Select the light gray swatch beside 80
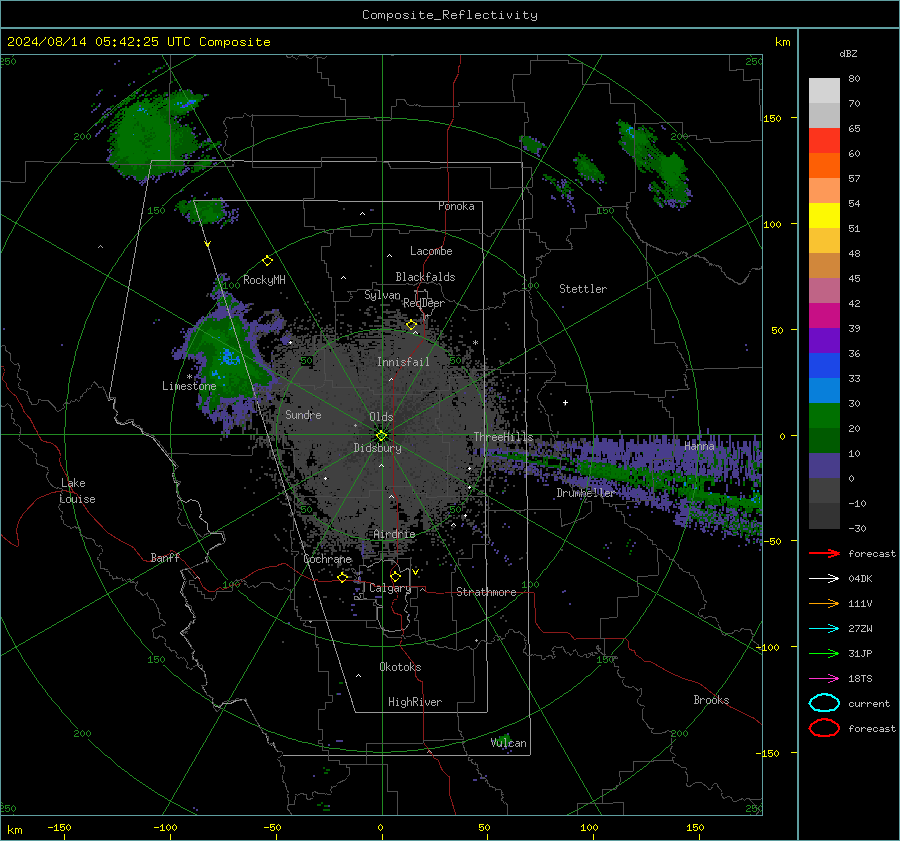 tap(824, 90)
